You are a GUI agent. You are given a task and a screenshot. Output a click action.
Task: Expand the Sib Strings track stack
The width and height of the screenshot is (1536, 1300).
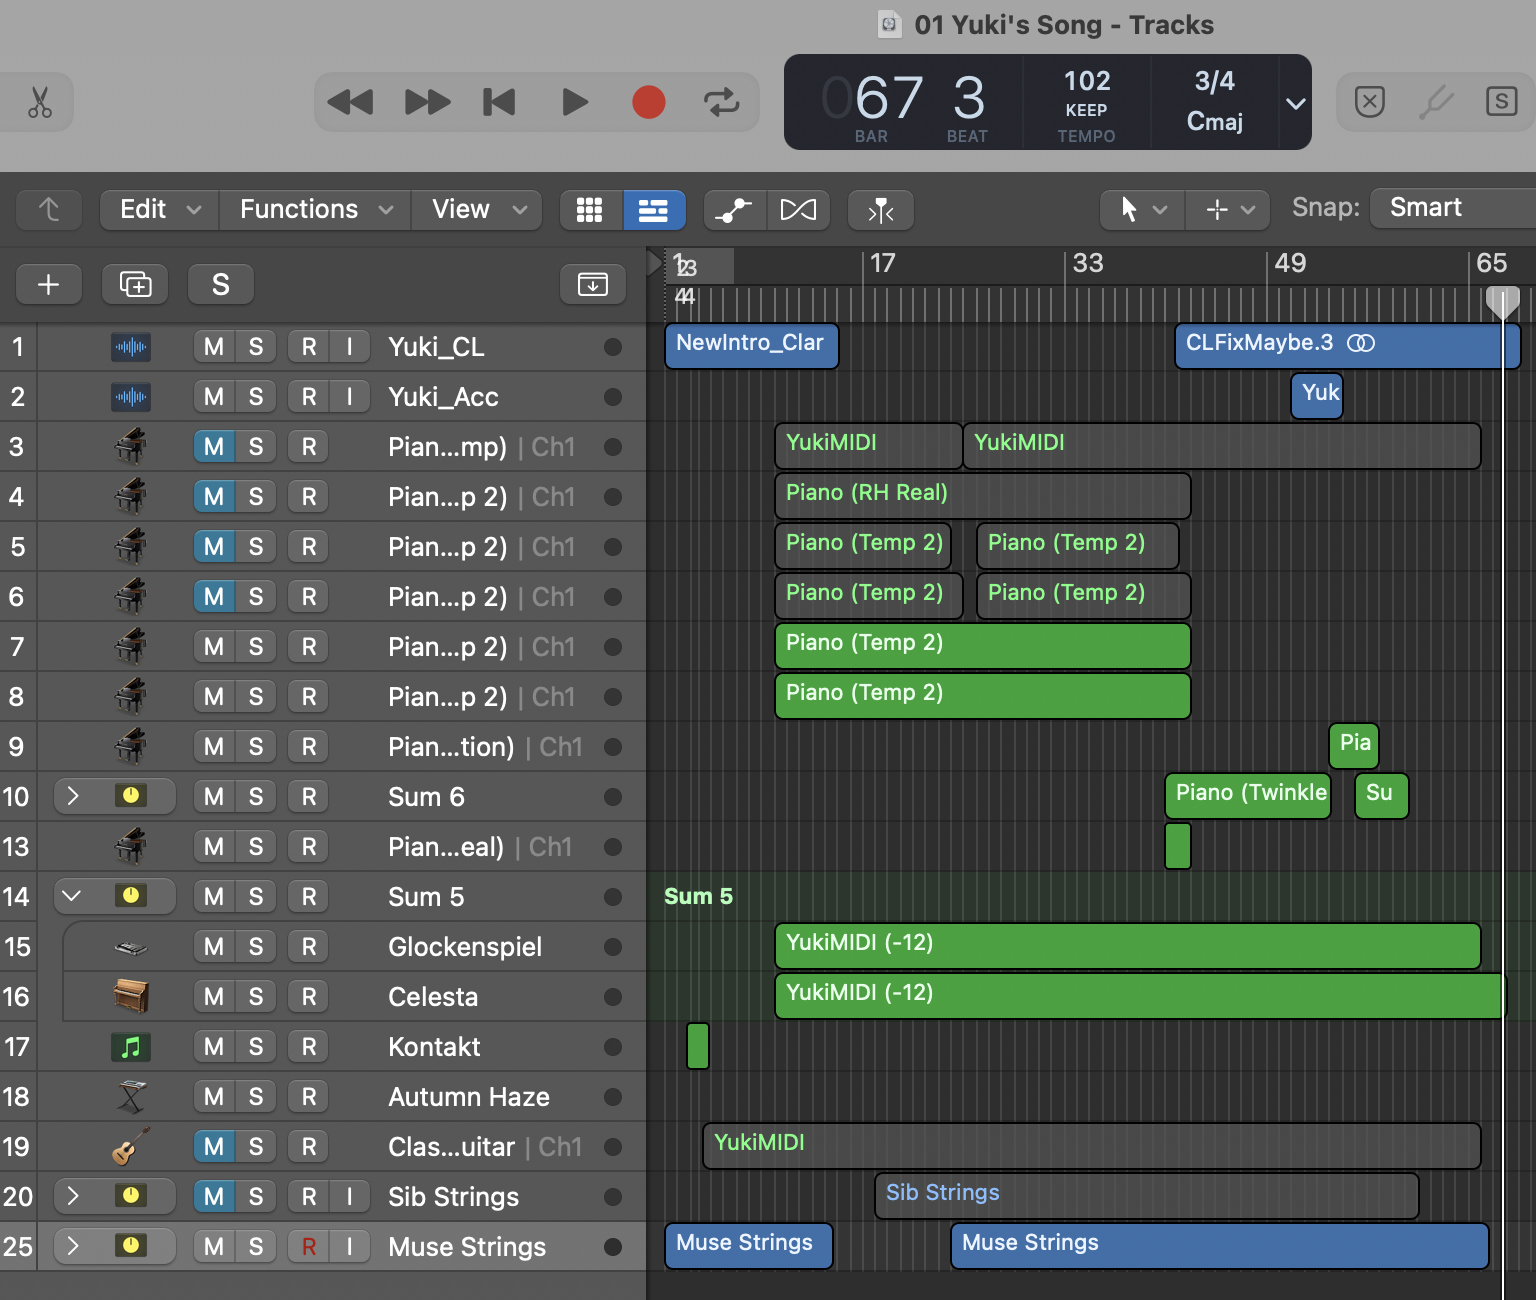pyautogui.click(x=72, y=1196)
